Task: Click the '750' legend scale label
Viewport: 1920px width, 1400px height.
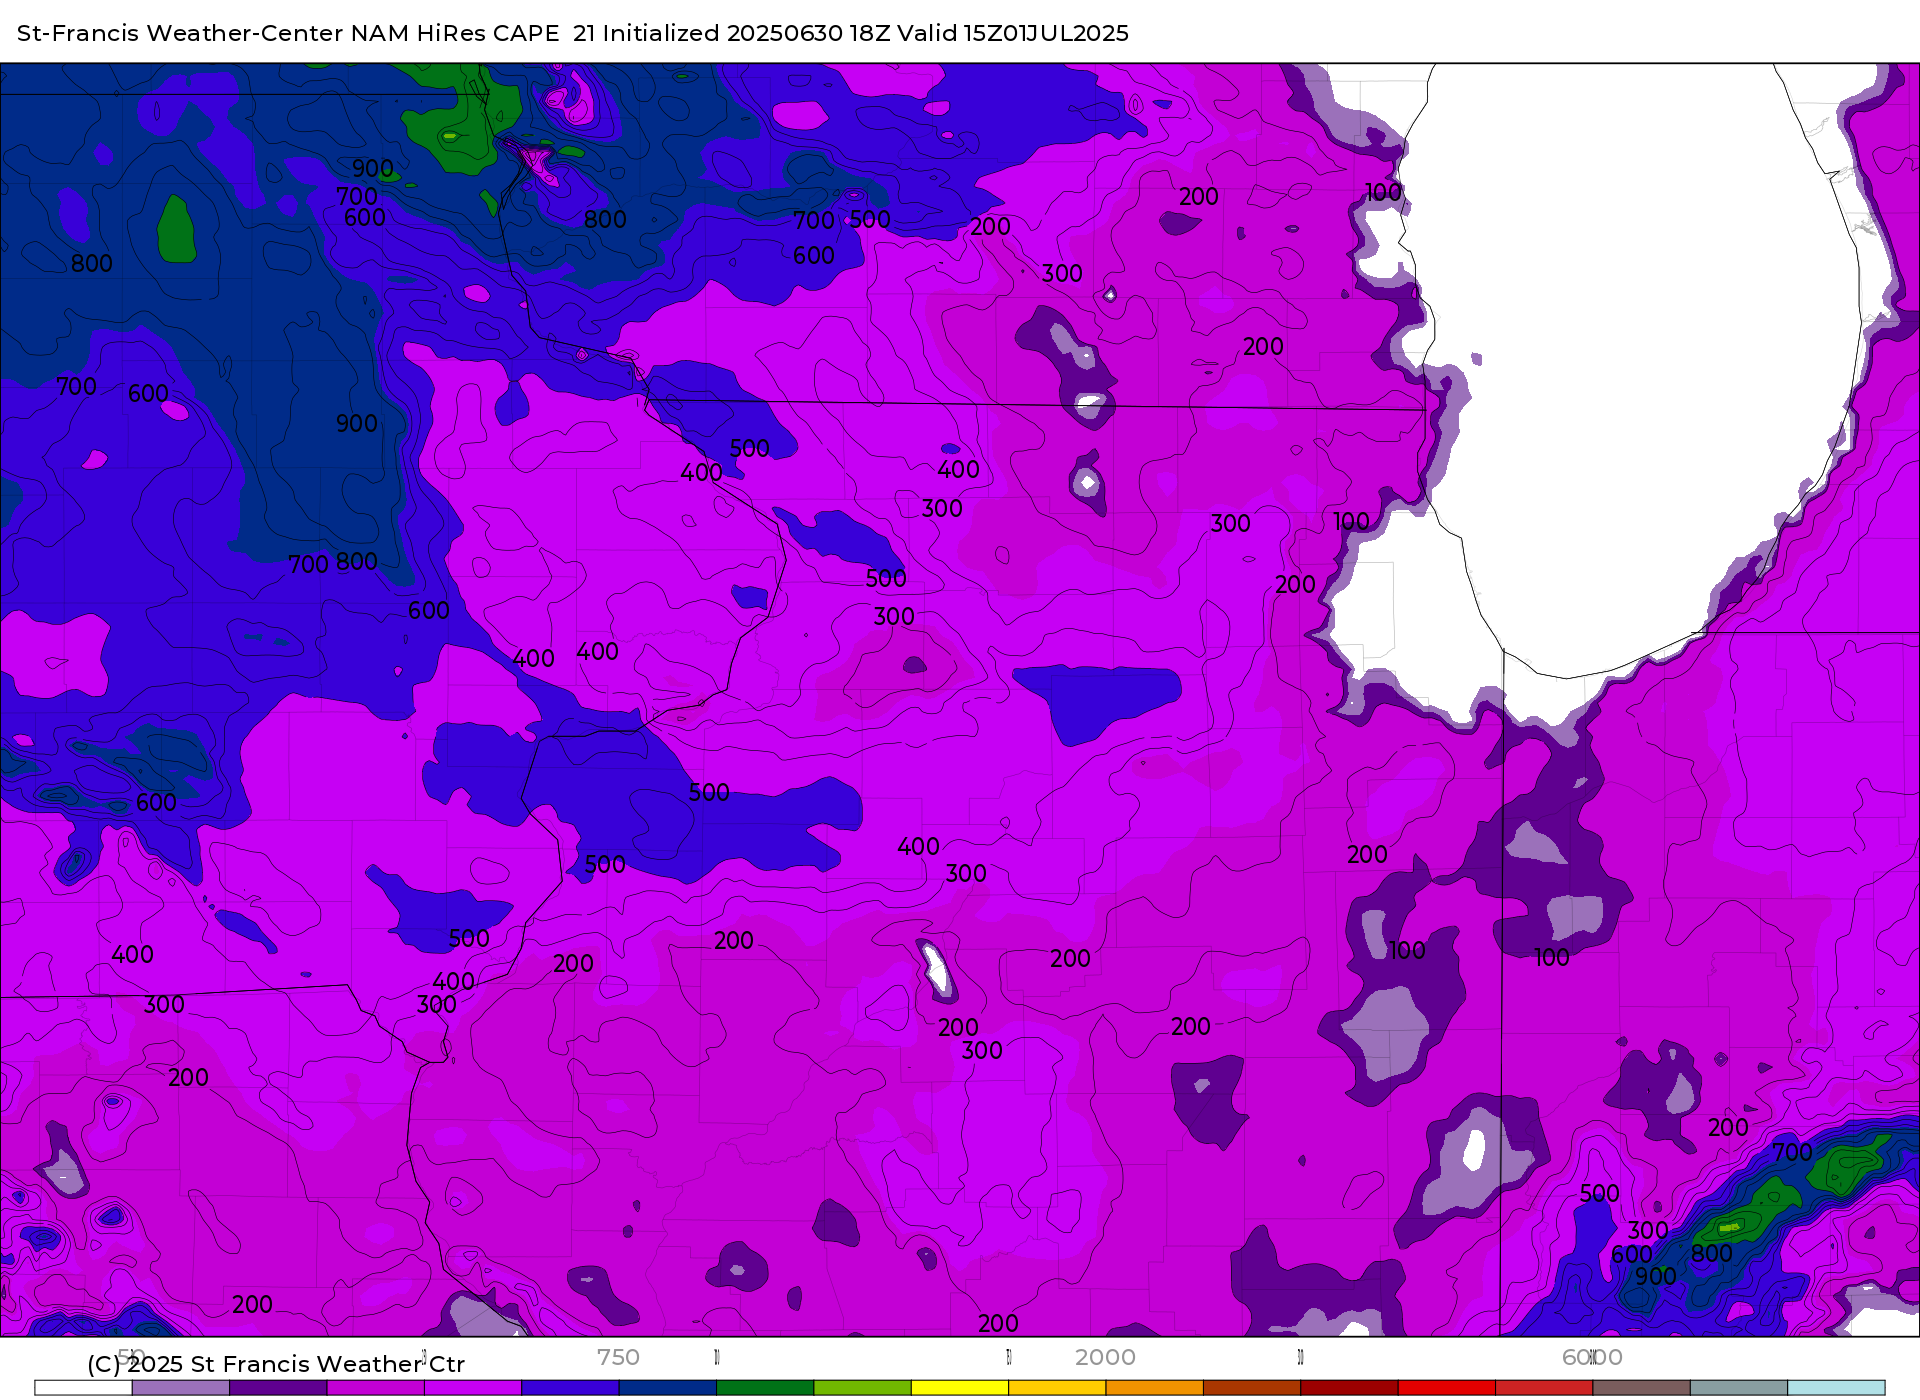Action: tap(618, 1357)
